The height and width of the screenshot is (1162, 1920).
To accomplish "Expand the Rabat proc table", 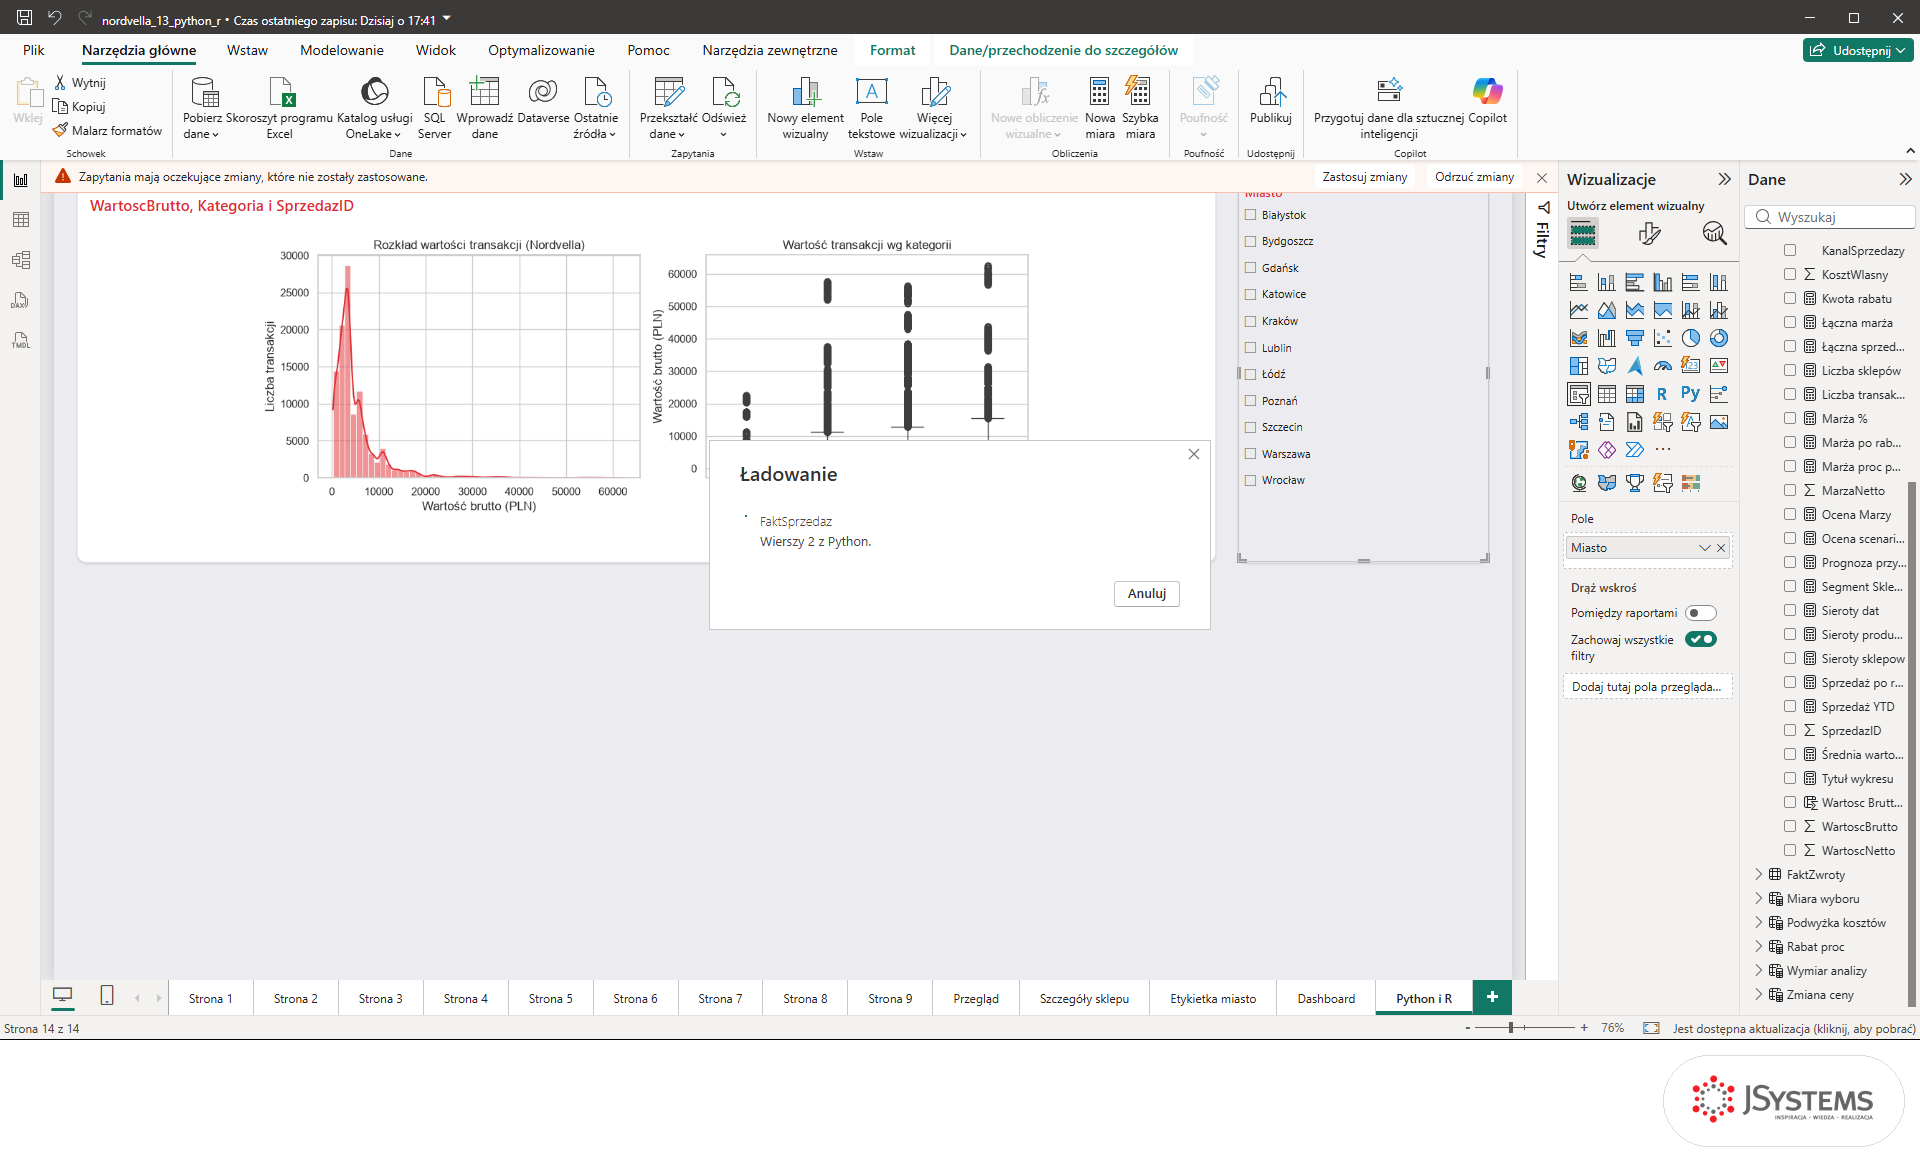I will tap(1759, 947).
